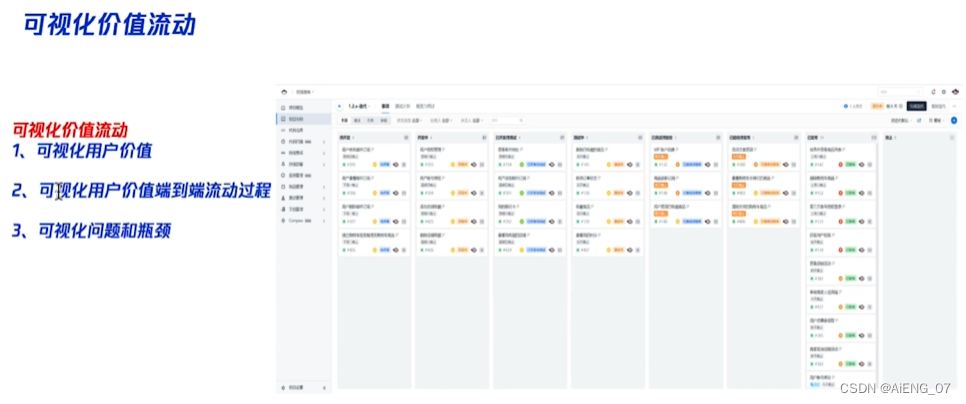Click the blue slide title 可视化价值流动
966x404 pixels.
[x=110, y=25]
